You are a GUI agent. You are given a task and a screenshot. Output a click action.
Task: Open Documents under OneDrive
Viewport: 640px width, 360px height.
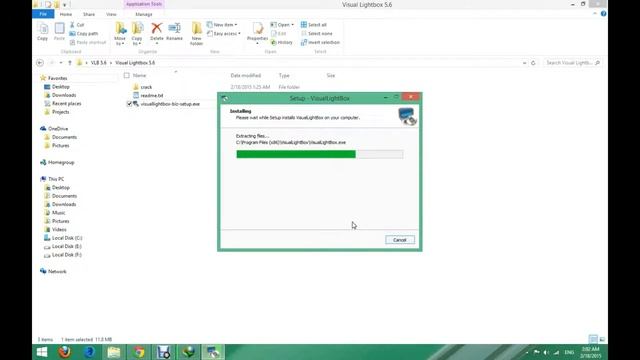pos(64,137)
